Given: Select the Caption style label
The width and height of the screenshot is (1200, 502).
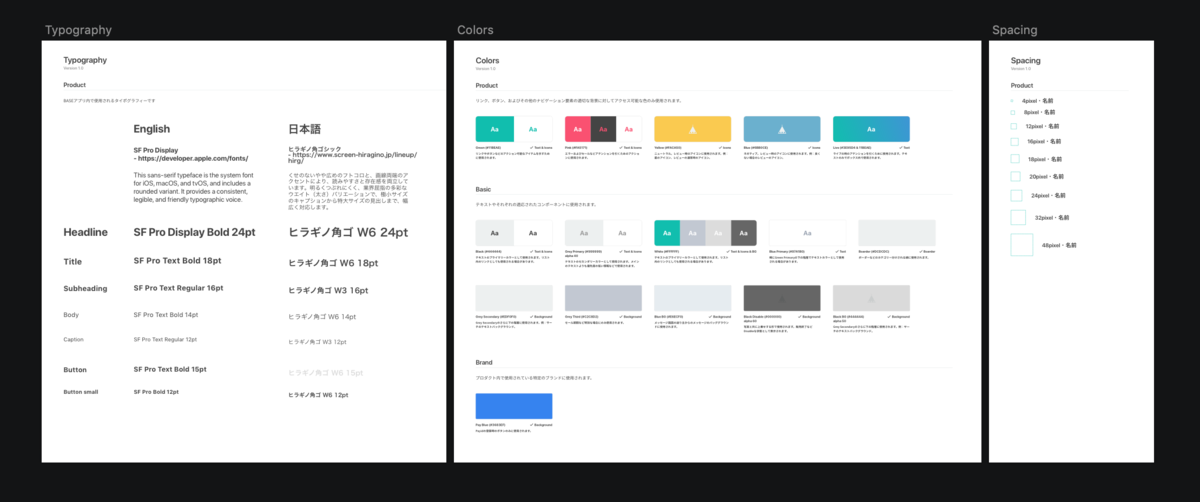Looking at the screenshot, I should click(73, 340).
